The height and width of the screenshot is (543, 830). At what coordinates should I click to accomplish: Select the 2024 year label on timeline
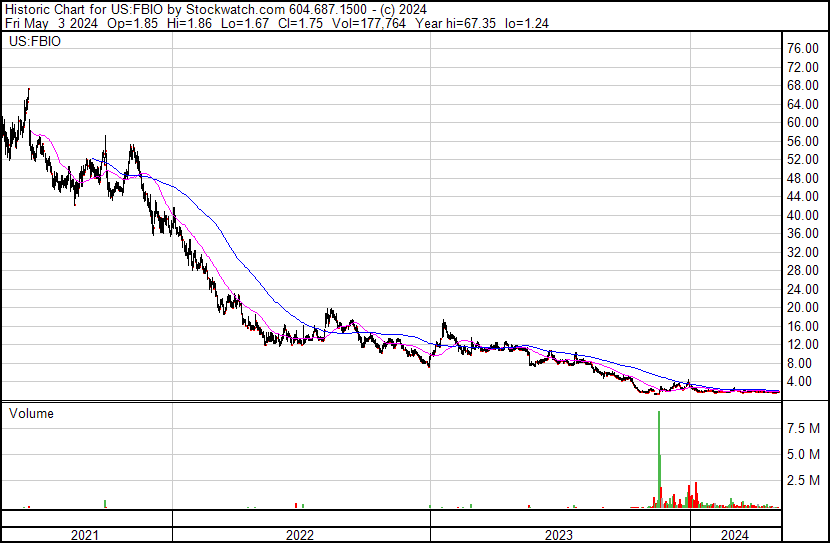(x=735, y=535)
